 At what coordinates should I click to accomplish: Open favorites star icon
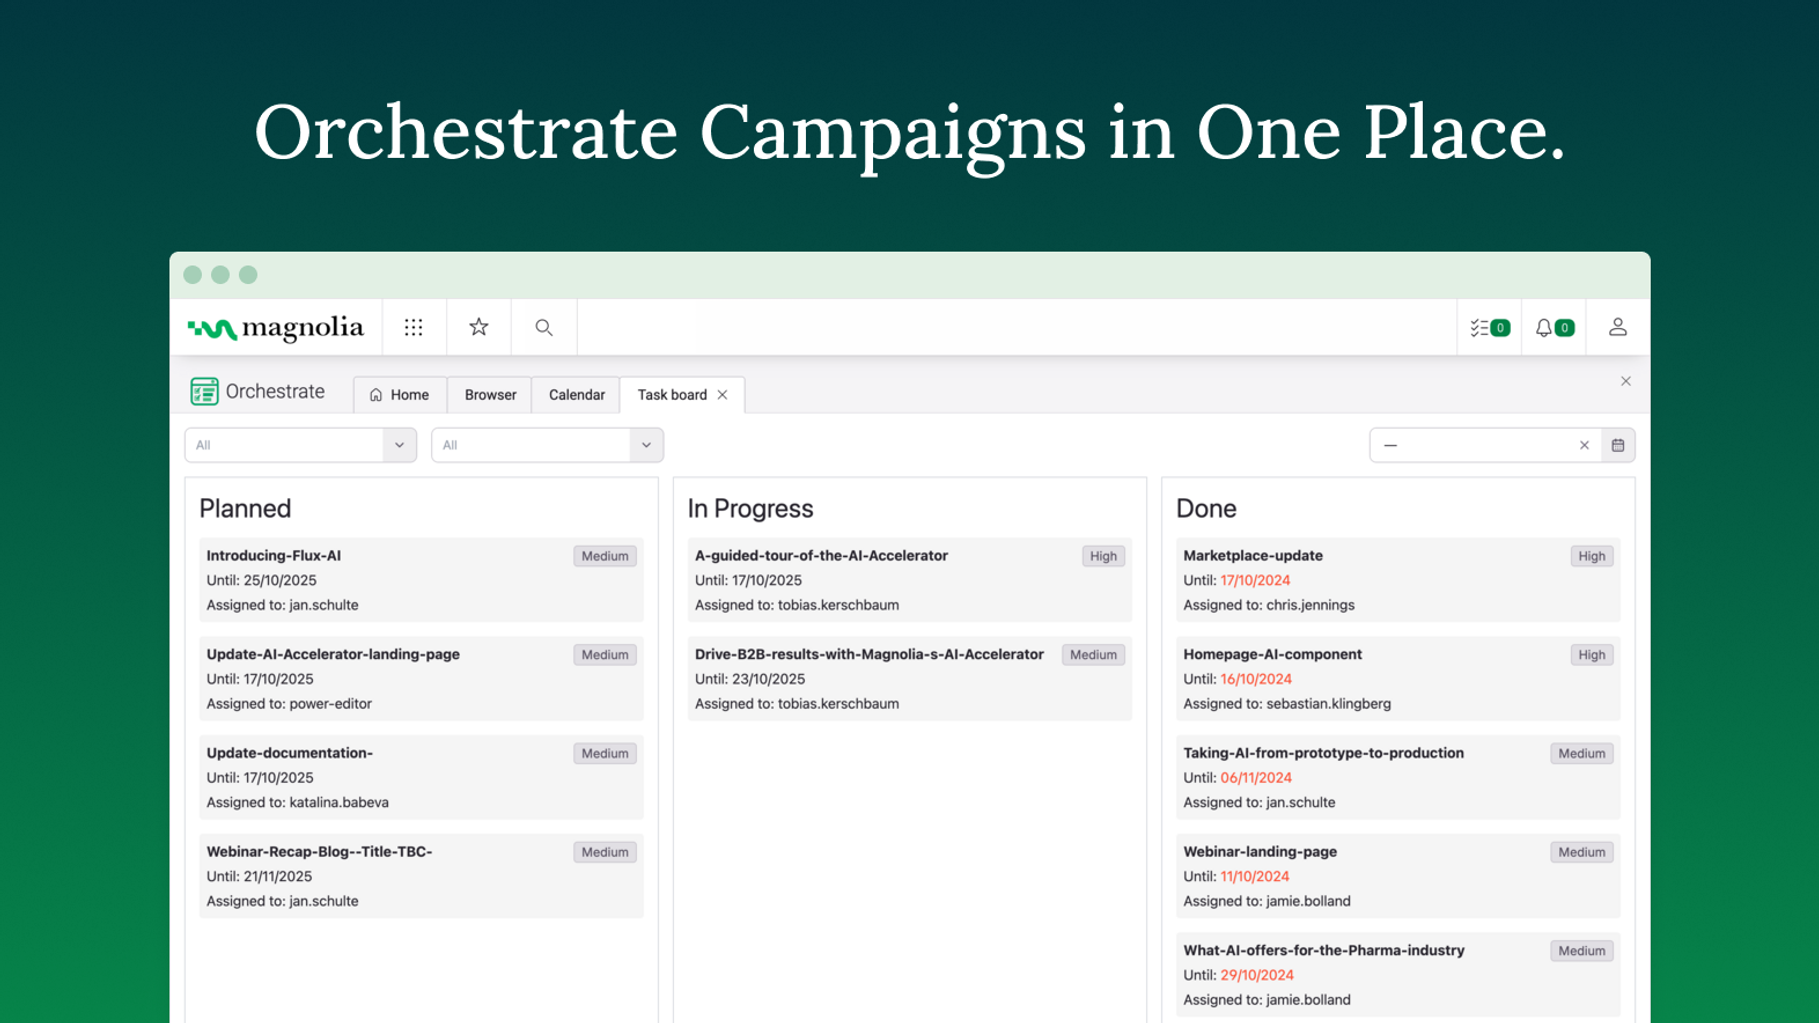(479, 327)
